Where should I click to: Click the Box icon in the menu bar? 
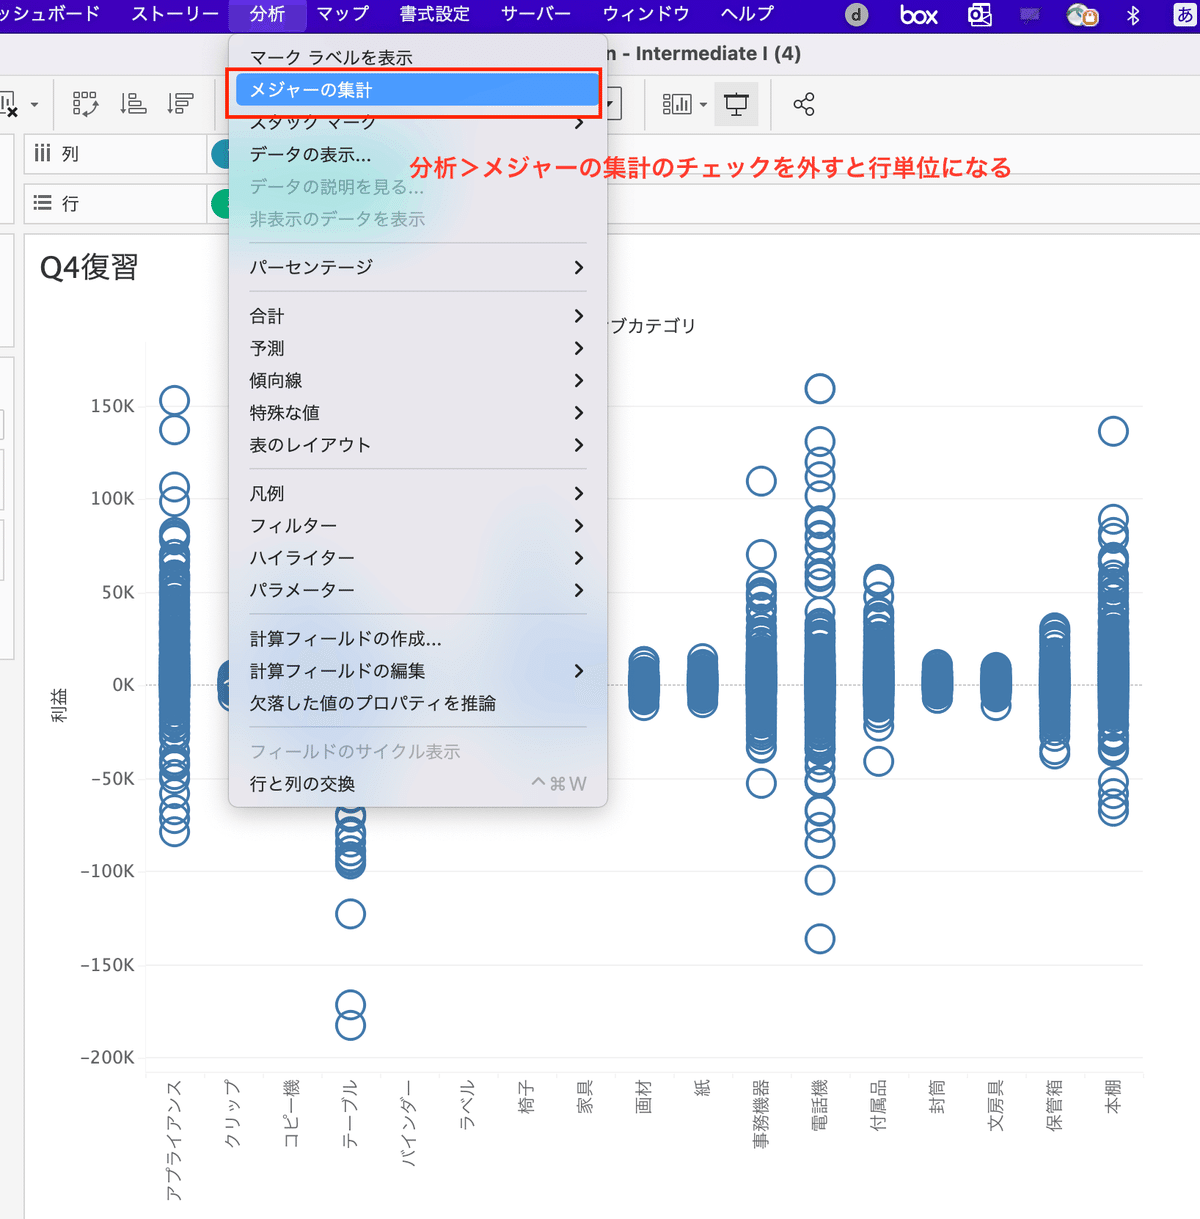click(917, 14)
